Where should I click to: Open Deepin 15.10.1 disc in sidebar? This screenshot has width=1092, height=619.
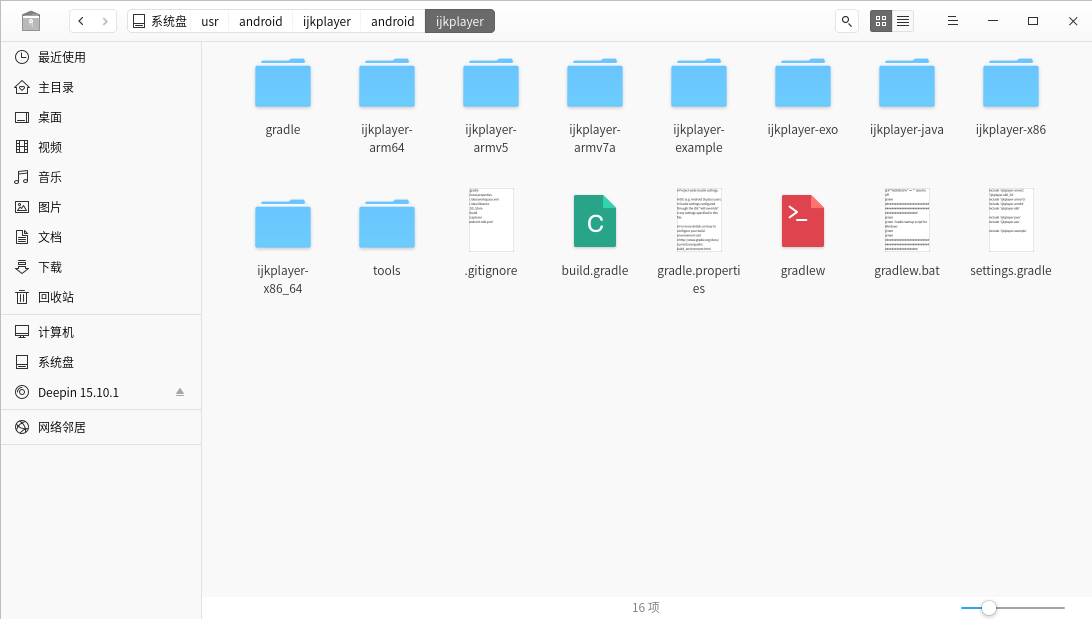point(101,392)
